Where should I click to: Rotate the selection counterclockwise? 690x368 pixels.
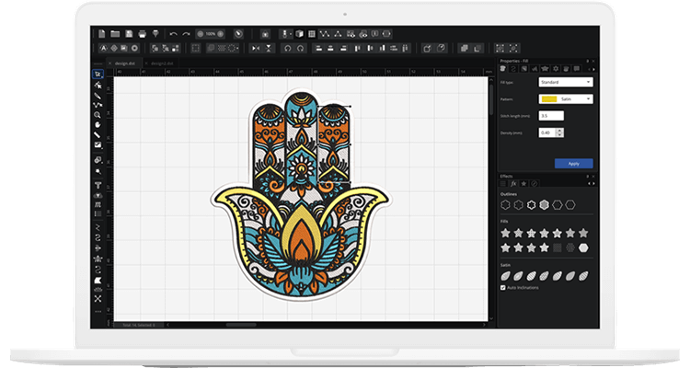tap(287, 48)
